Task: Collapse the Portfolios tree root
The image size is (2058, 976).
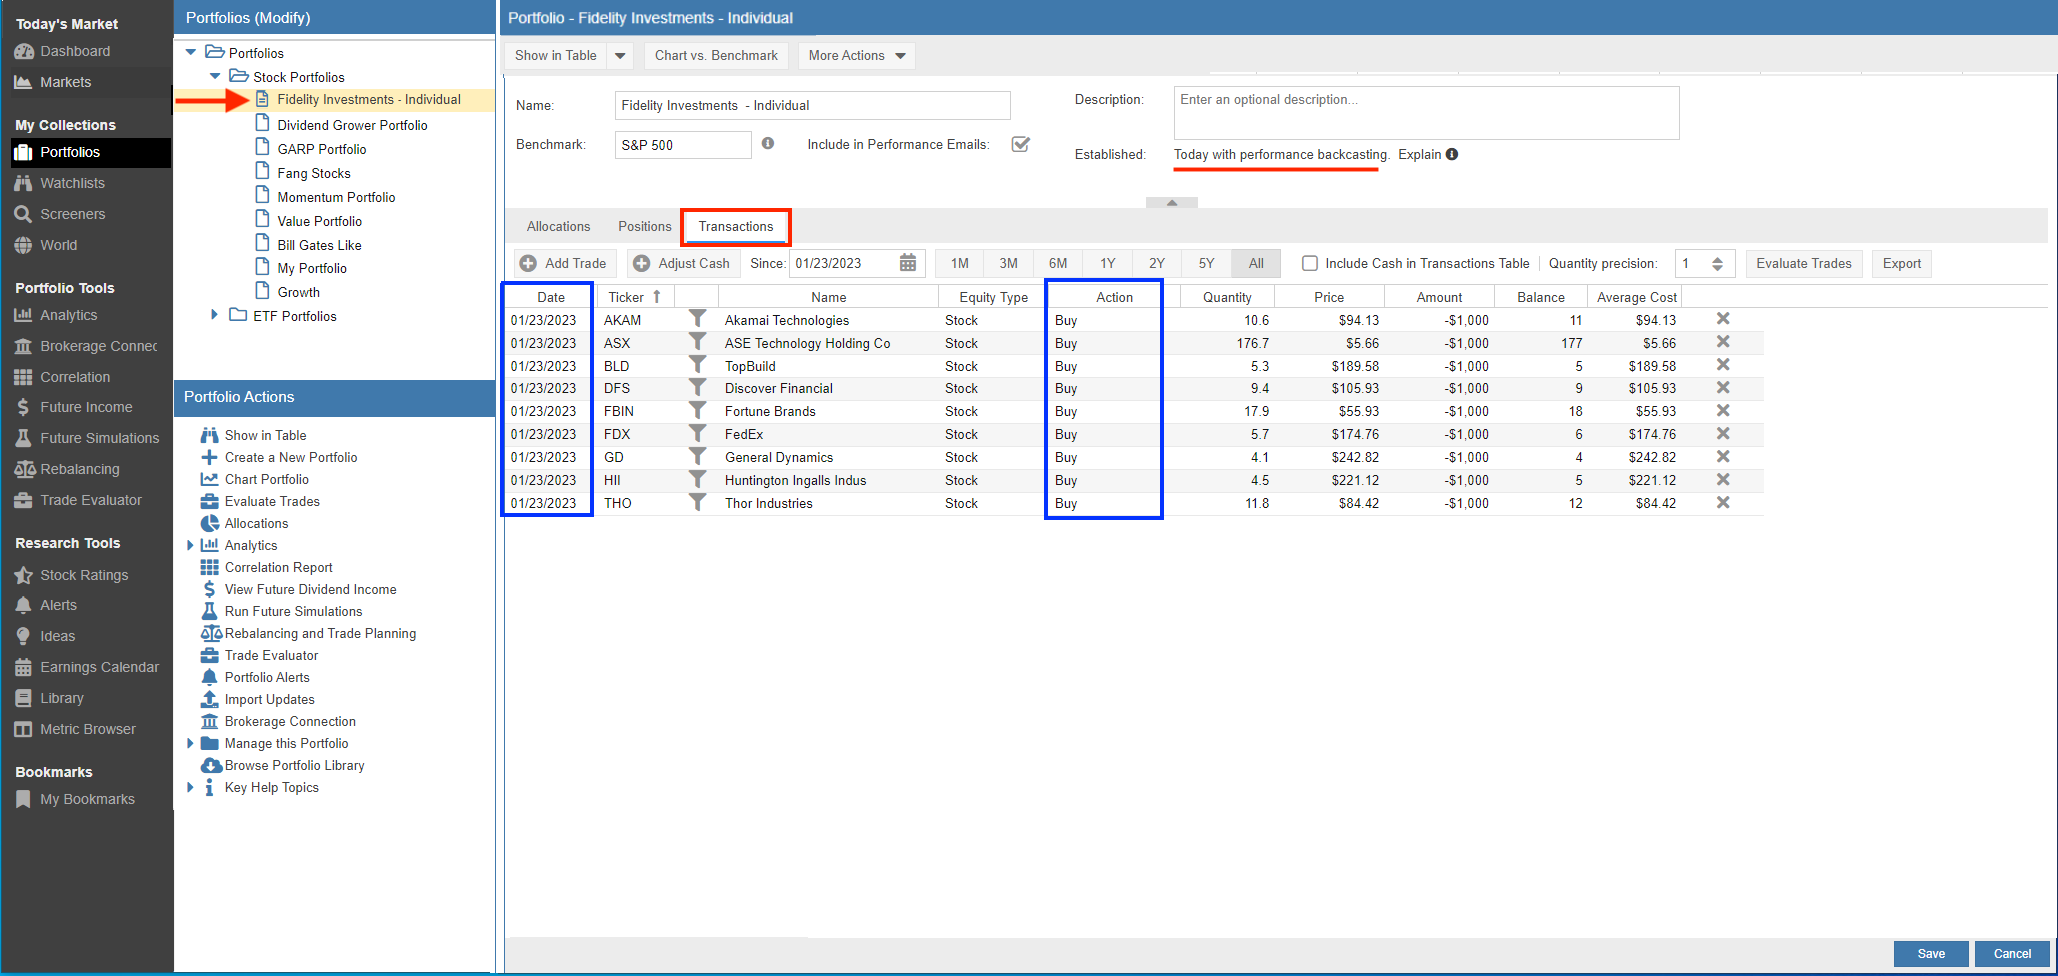Action: 191,52
